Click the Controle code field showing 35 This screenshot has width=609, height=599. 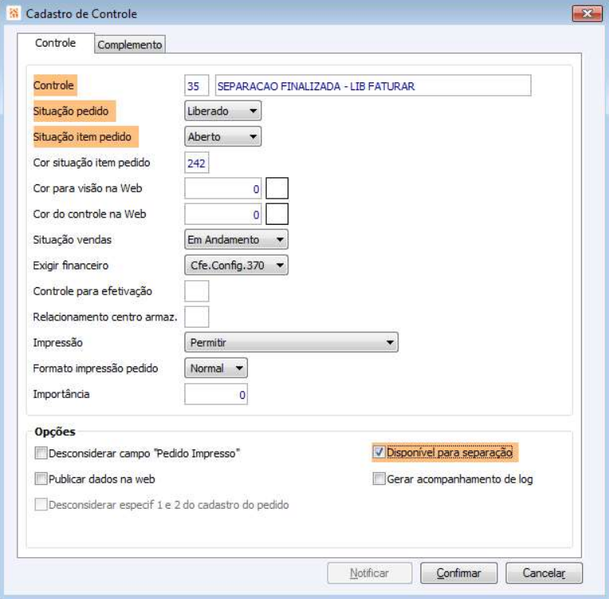click(197, 85)
